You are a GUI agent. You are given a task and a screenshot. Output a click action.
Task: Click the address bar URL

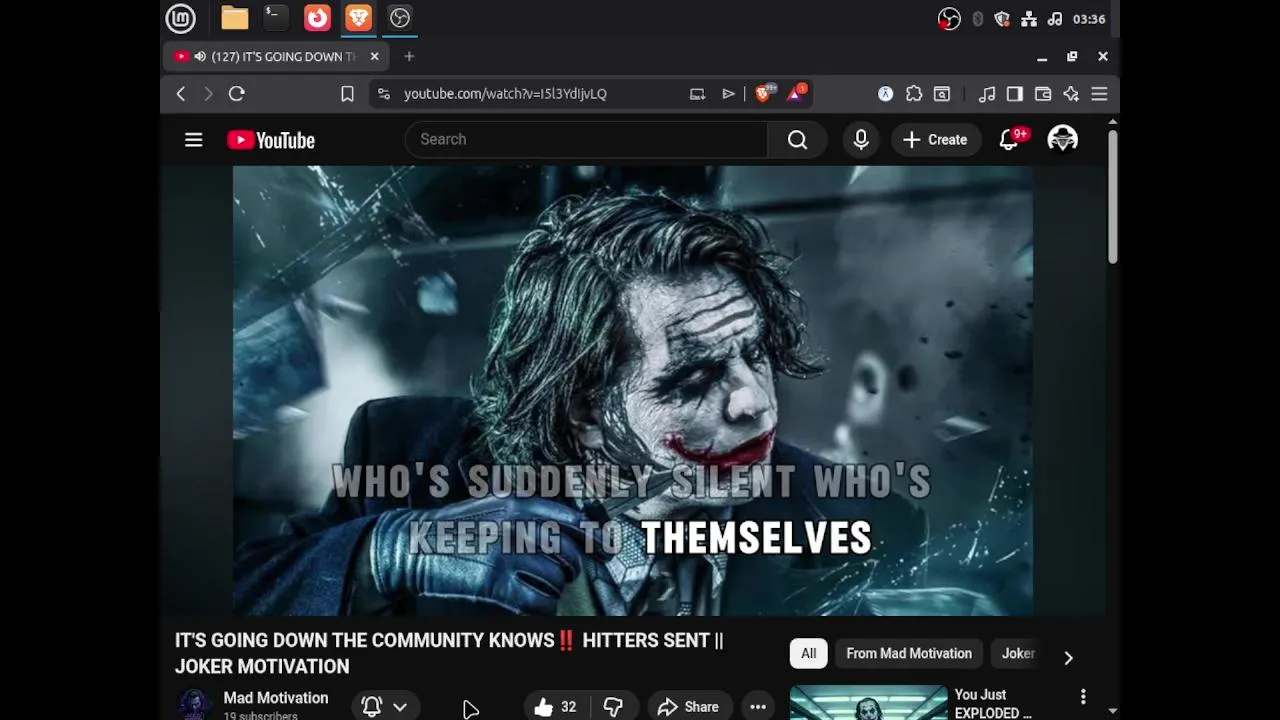tap(505, 94)
